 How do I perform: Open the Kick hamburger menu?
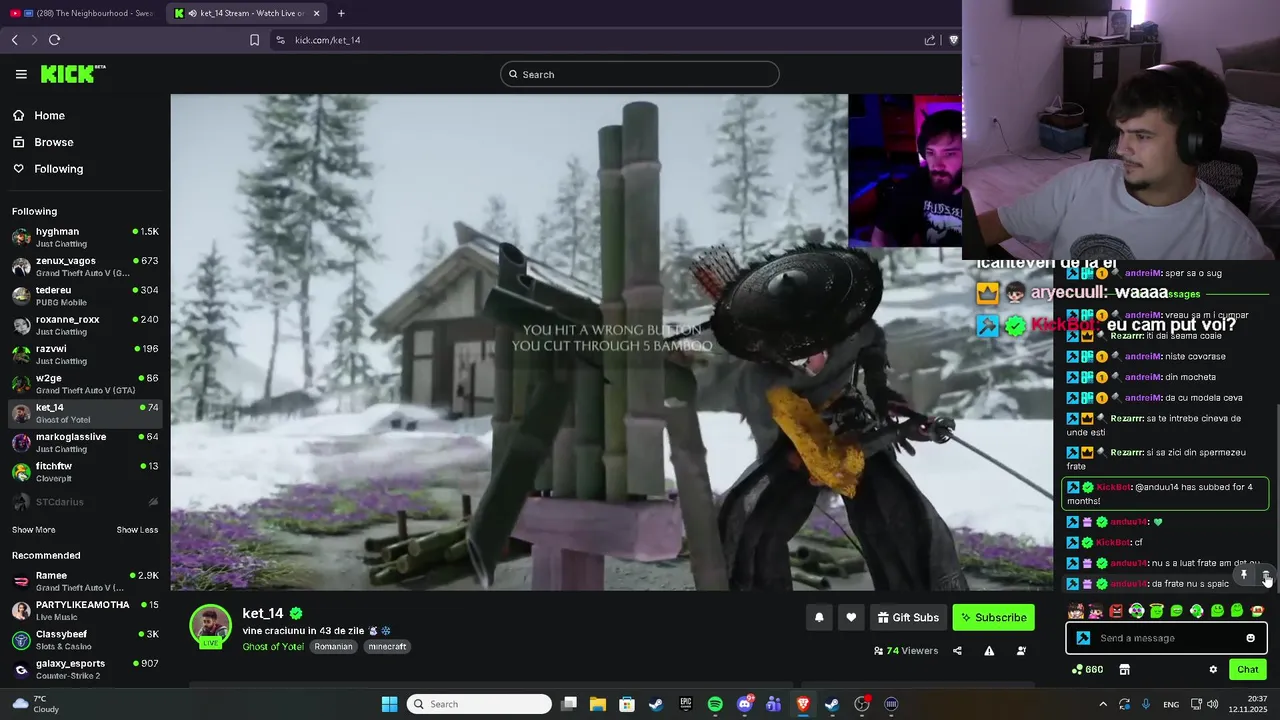[x=21, y=74]
